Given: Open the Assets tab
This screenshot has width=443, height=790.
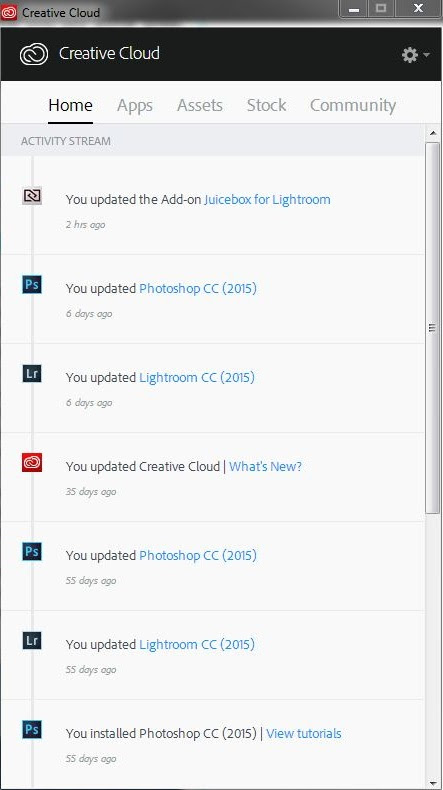Looking at the screenshot, I should (200, 105).
